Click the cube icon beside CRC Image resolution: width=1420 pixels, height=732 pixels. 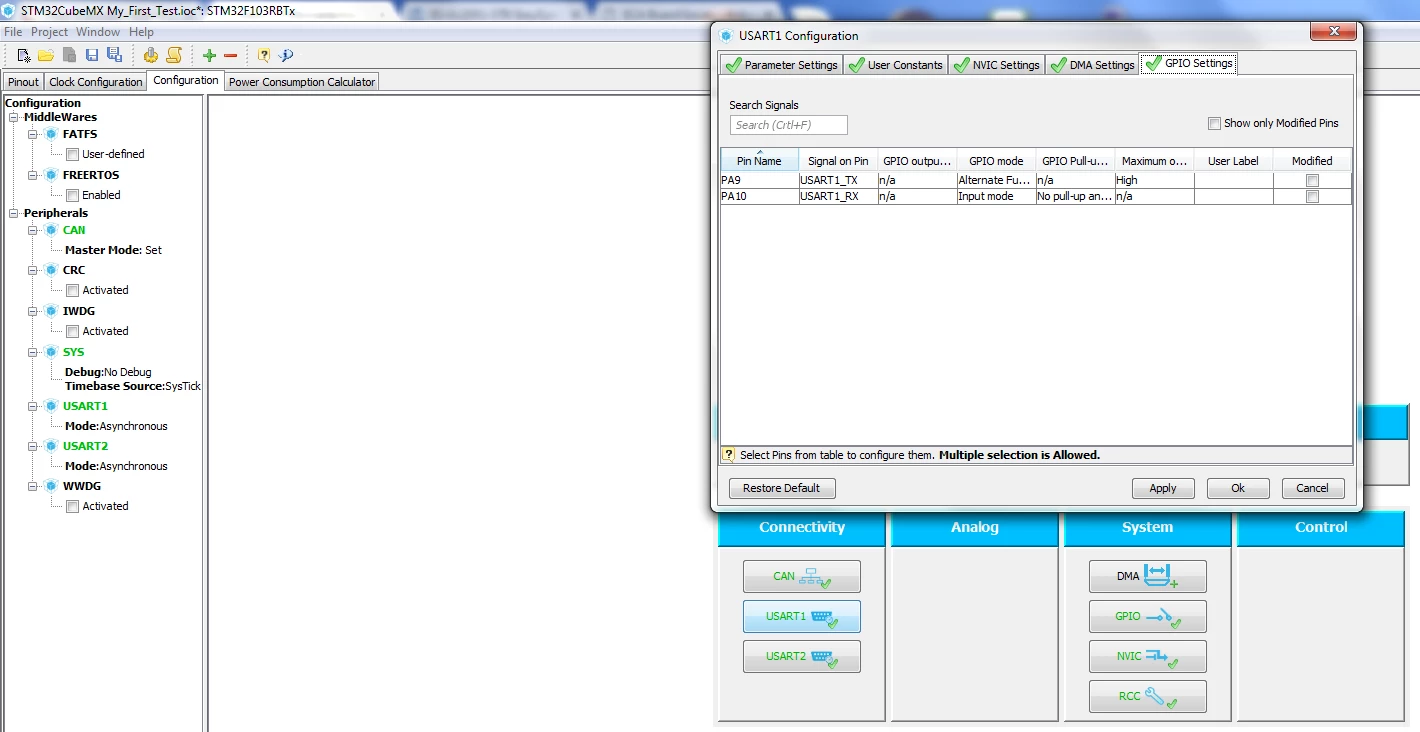(51, 270)
